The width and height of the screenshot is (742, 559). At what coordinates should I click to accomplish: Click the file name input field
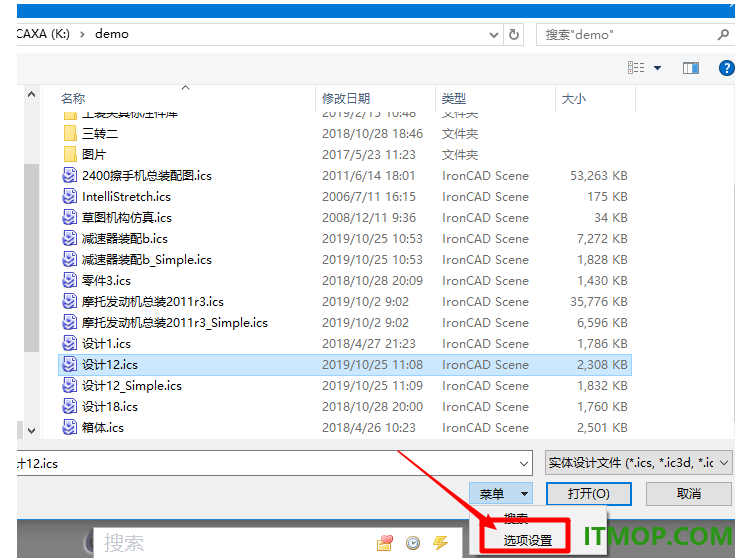point(274,463)
